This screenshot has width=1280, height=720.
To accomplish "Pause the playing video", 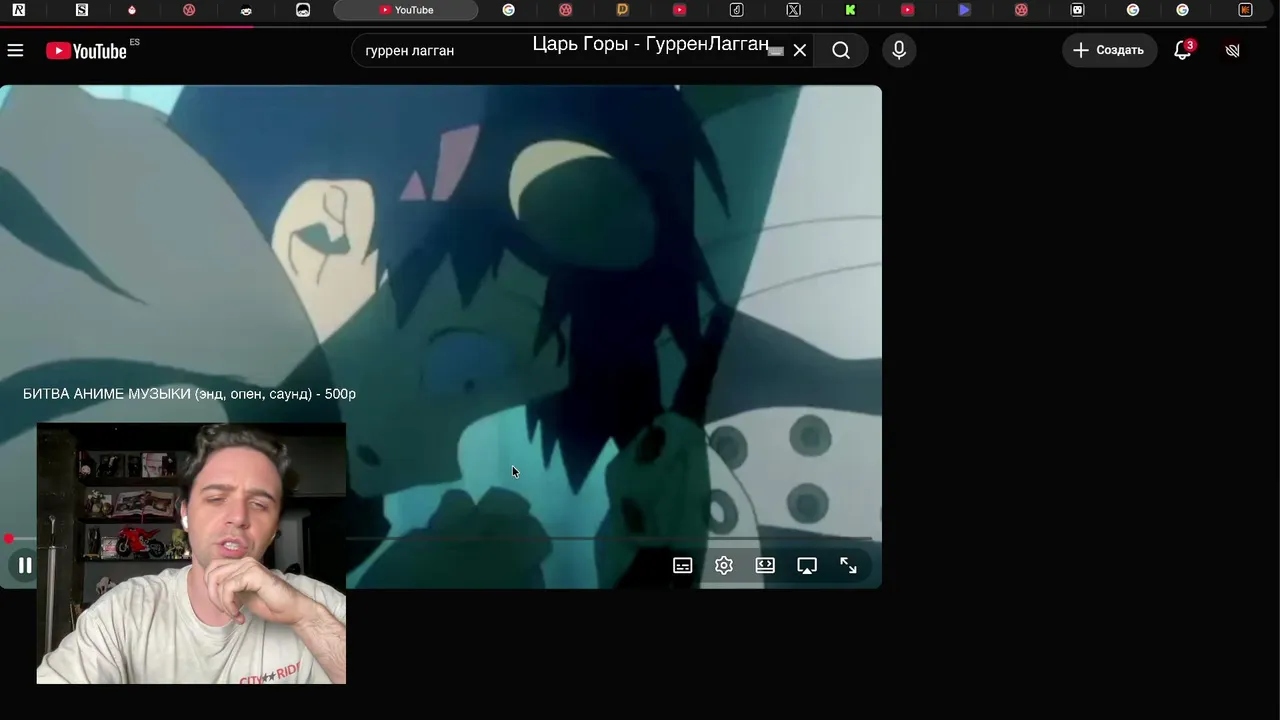I will (x=25, y=566).
